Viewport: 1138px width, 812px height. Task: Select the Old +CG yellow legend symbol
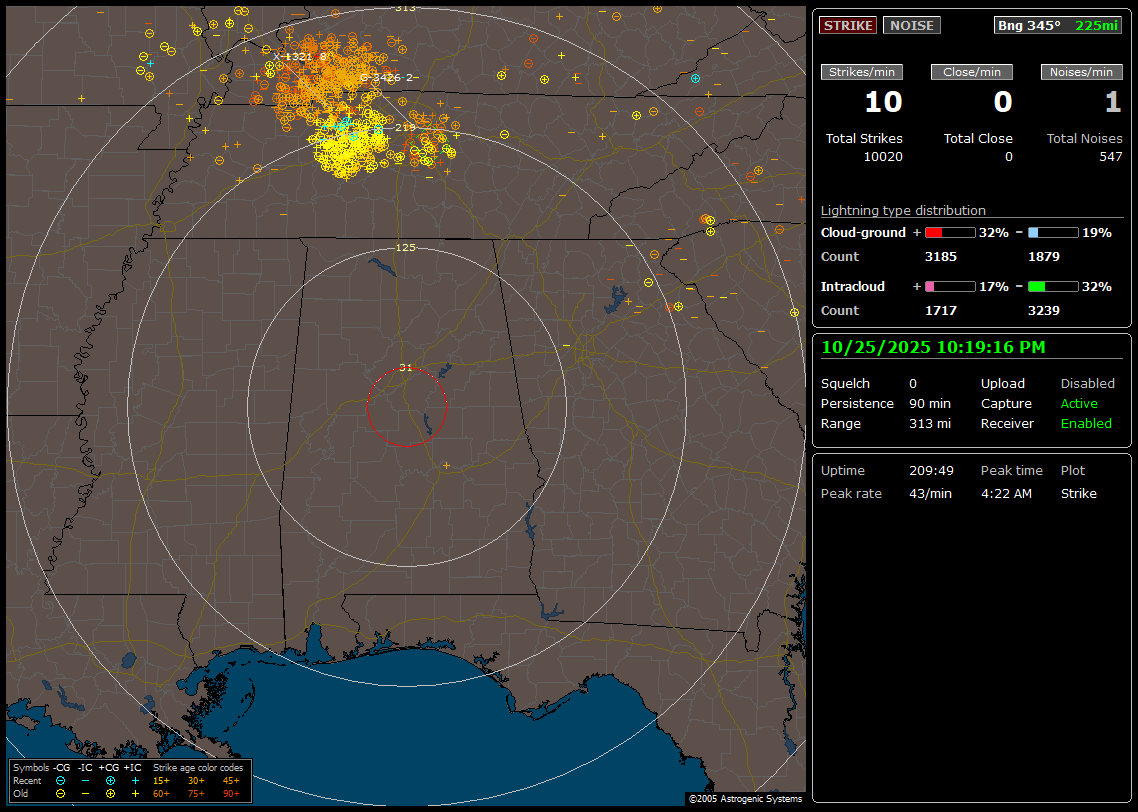[110, 793]
